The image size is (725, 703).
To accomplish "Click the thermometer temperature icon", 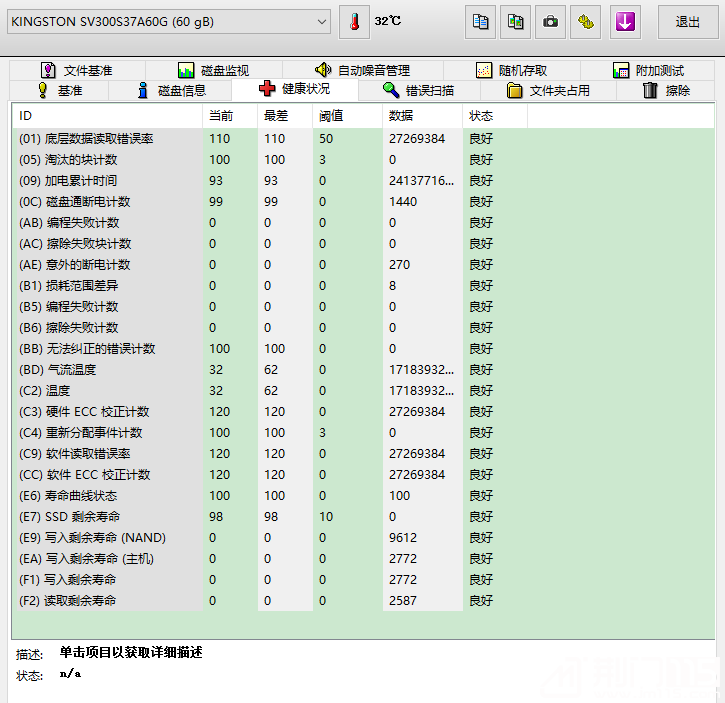I will coord(355,22).
